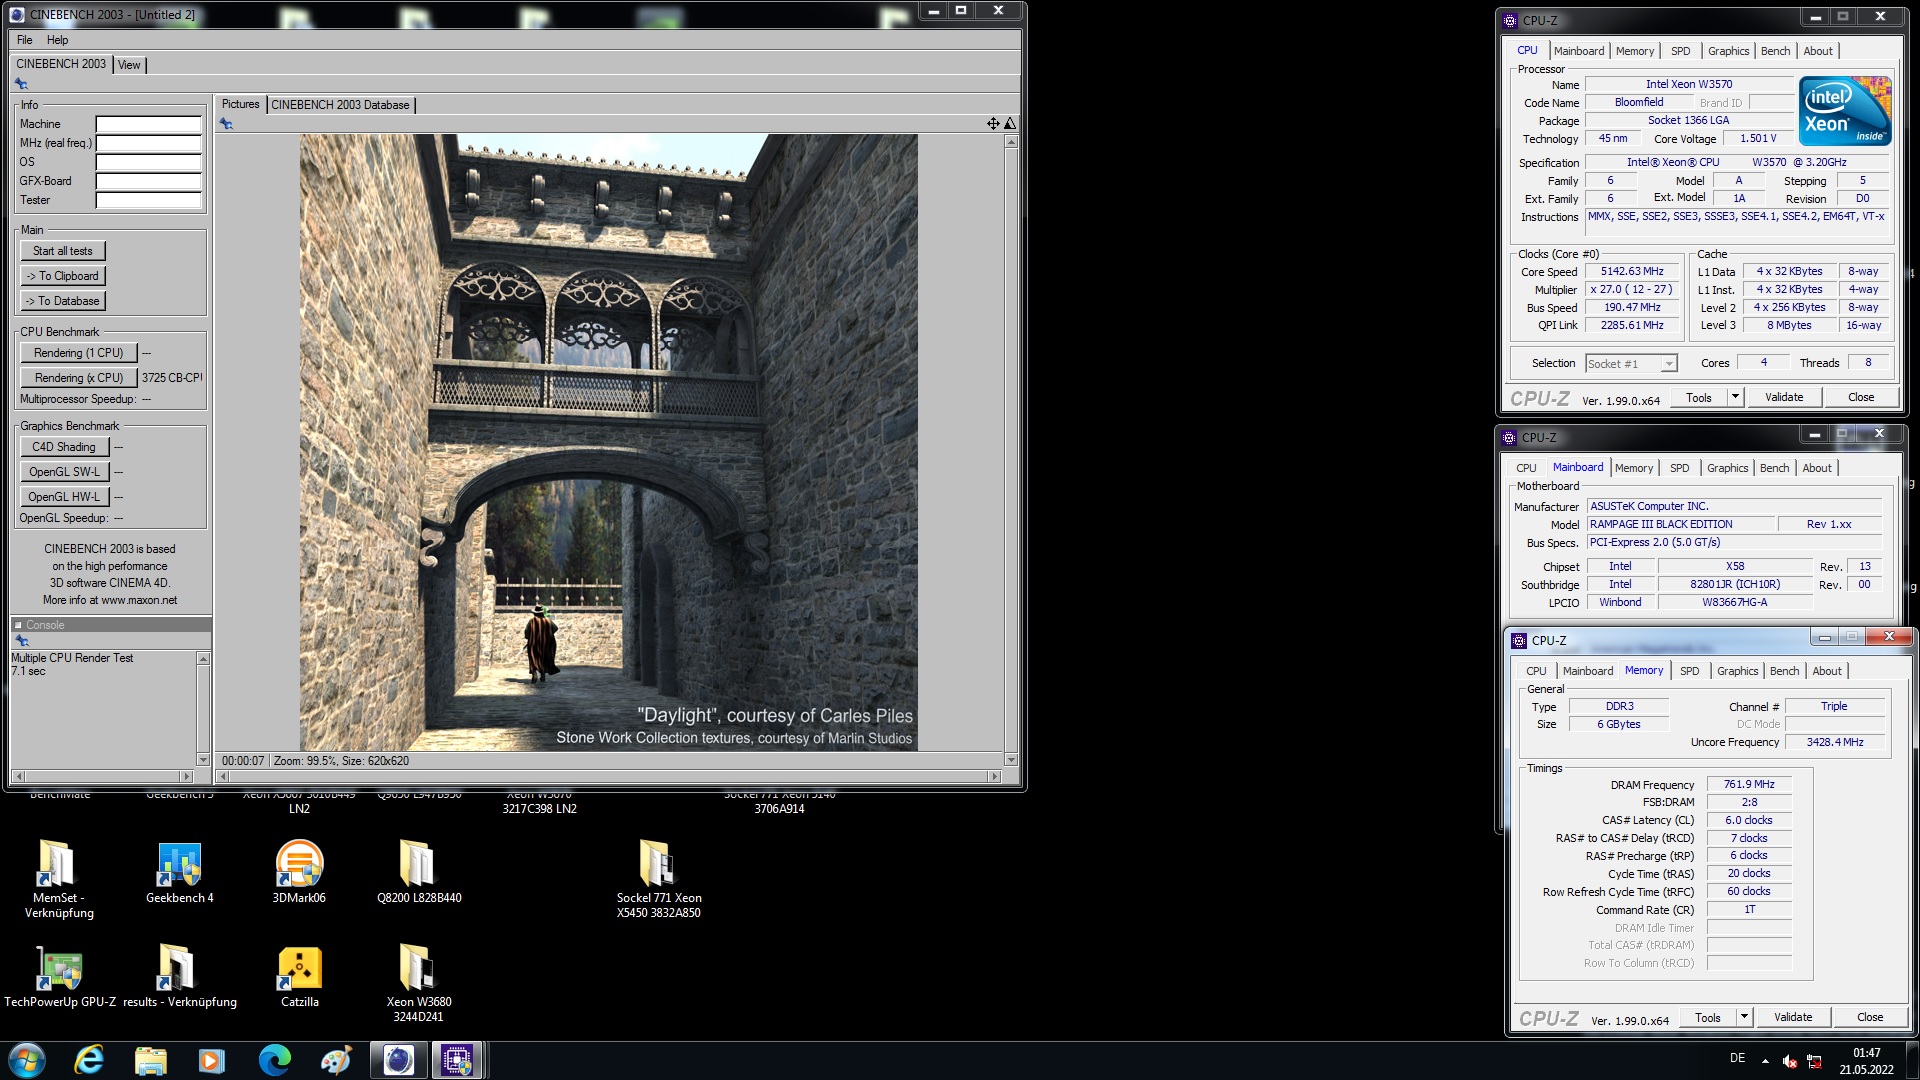
Task: Open the Windows Start menu
Action: coord(27,1060)
